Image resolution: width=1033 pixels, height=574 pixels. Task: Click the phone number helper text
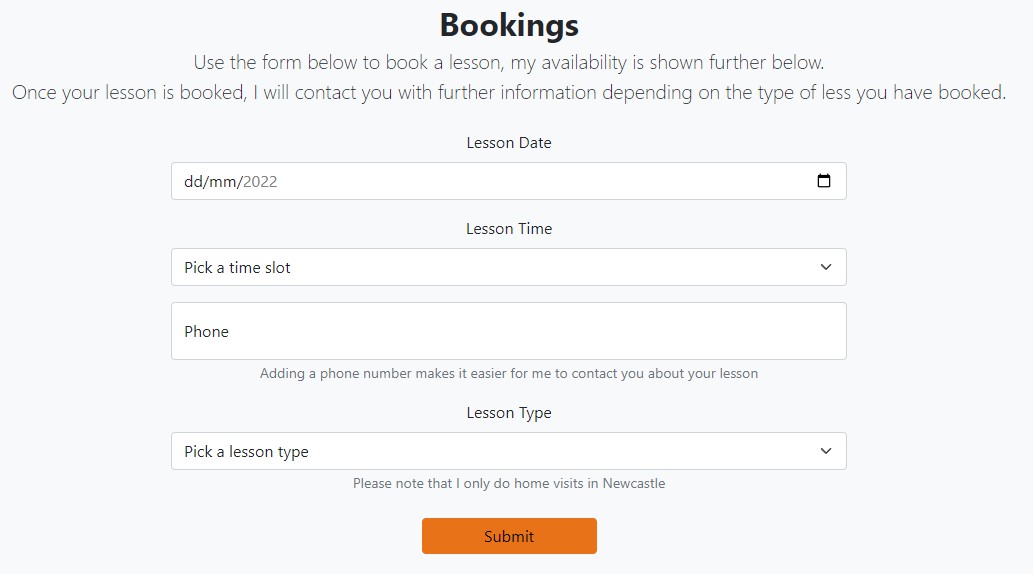coord(509,374)
